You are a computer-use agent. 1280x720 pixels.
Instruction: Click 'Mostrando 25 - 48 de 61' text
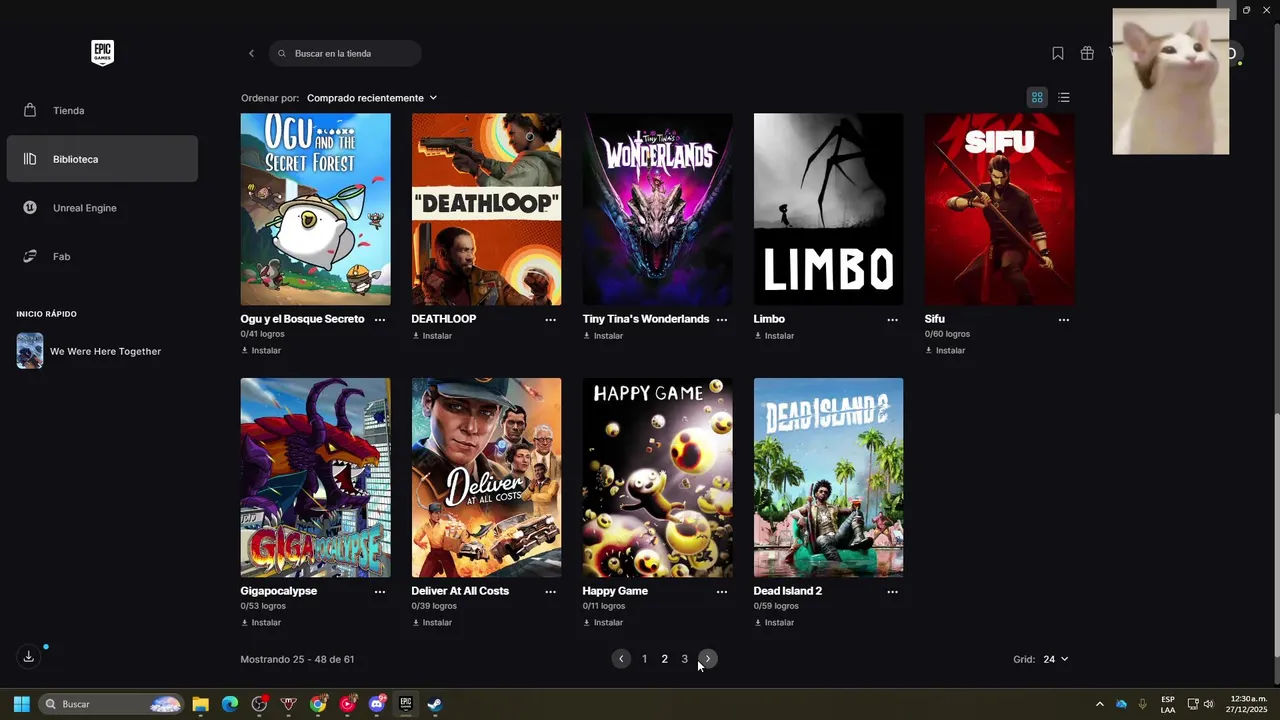pos(297,659)
